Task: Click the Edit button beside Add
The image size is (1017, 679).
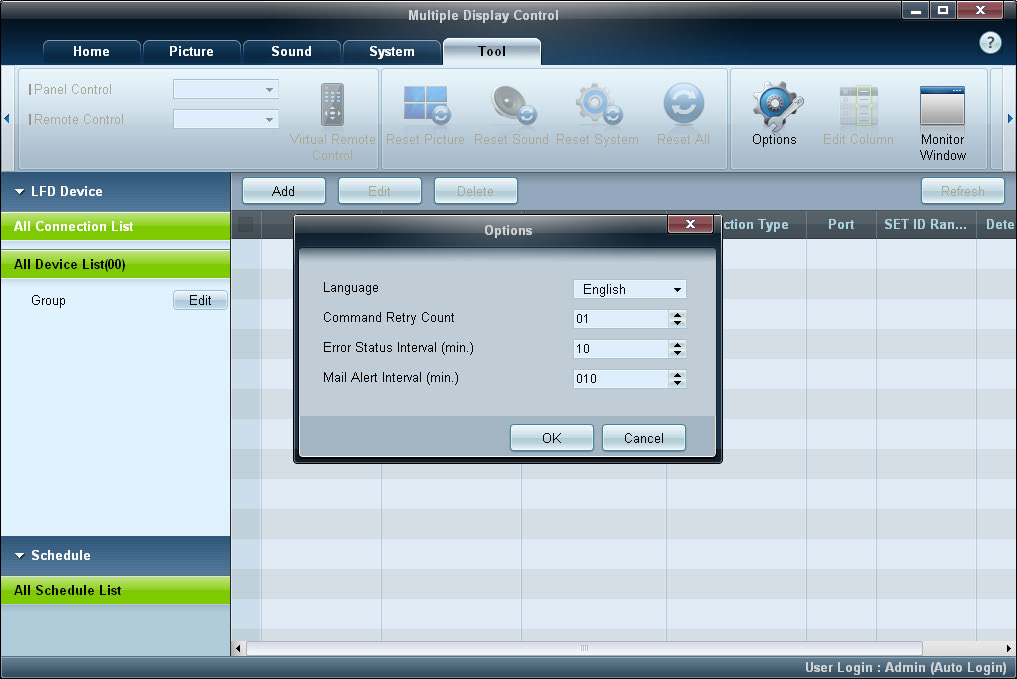Action: [x=379, y=191]
